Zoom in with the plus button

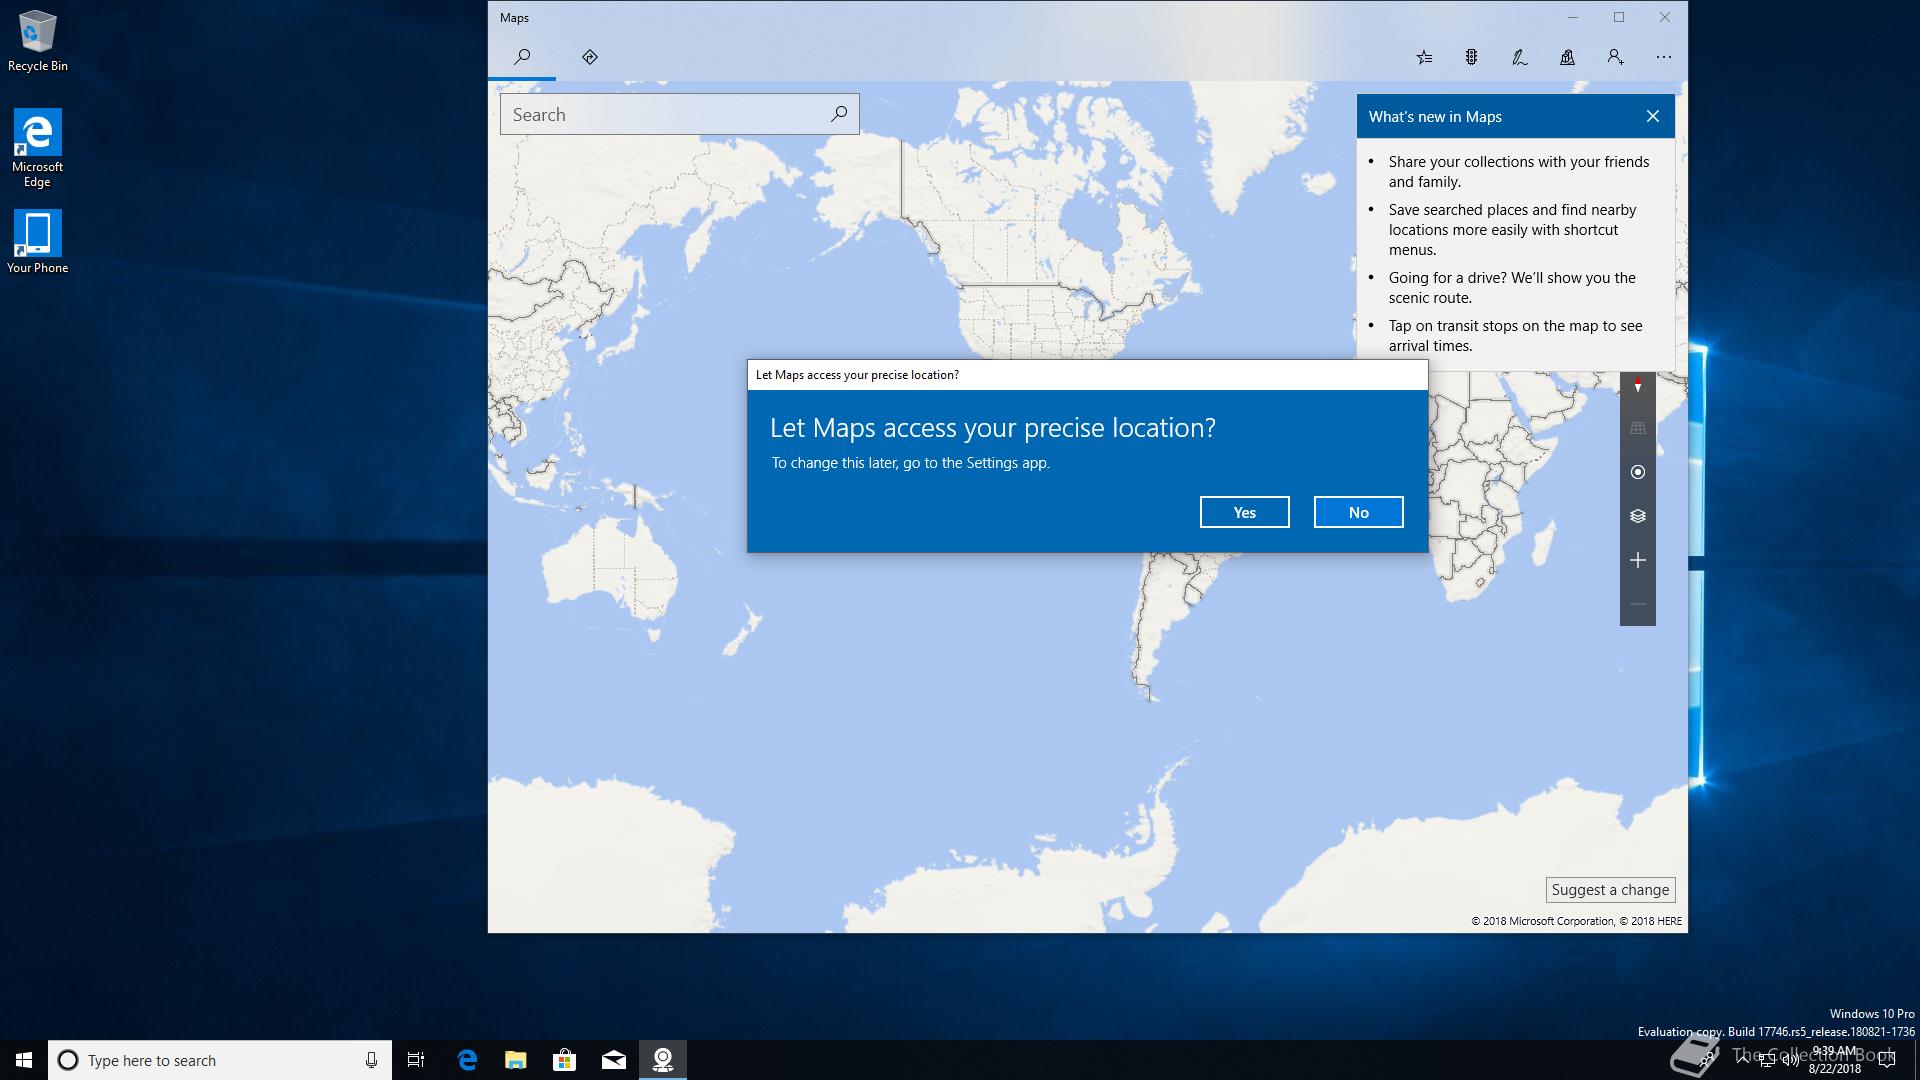(1637, 560)
